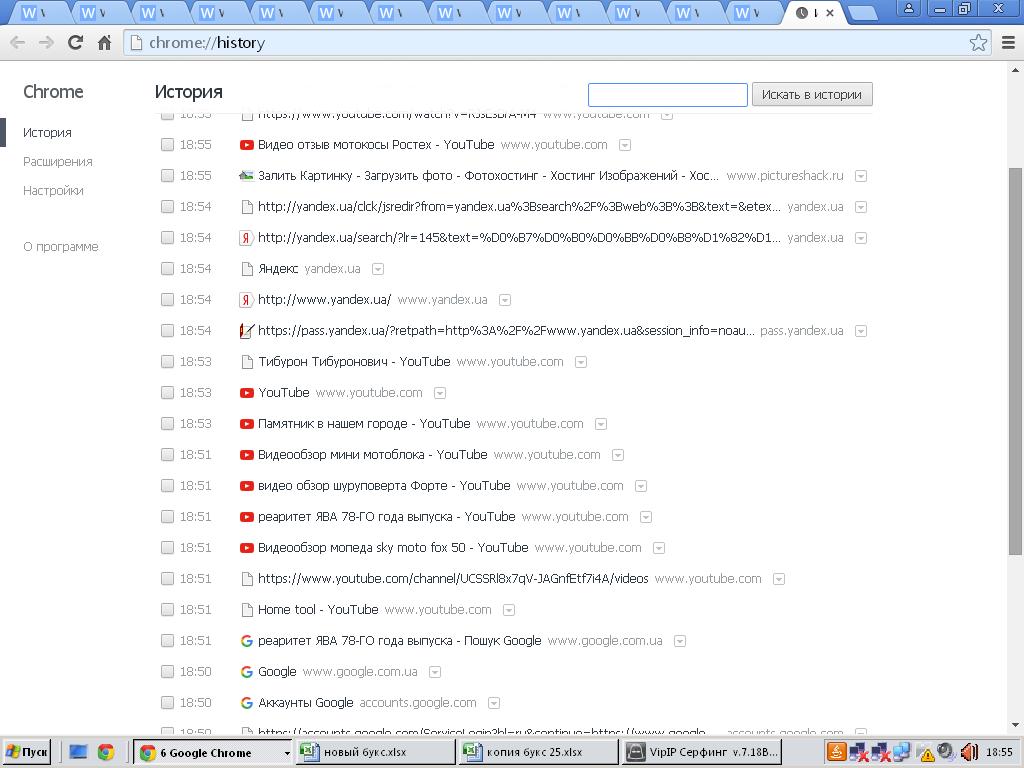The width and height of the screenshot is (1024, 768).
Task: Expand dropdown for 'Тибурон Тибуронович - YouTube'
Action: 581,362
